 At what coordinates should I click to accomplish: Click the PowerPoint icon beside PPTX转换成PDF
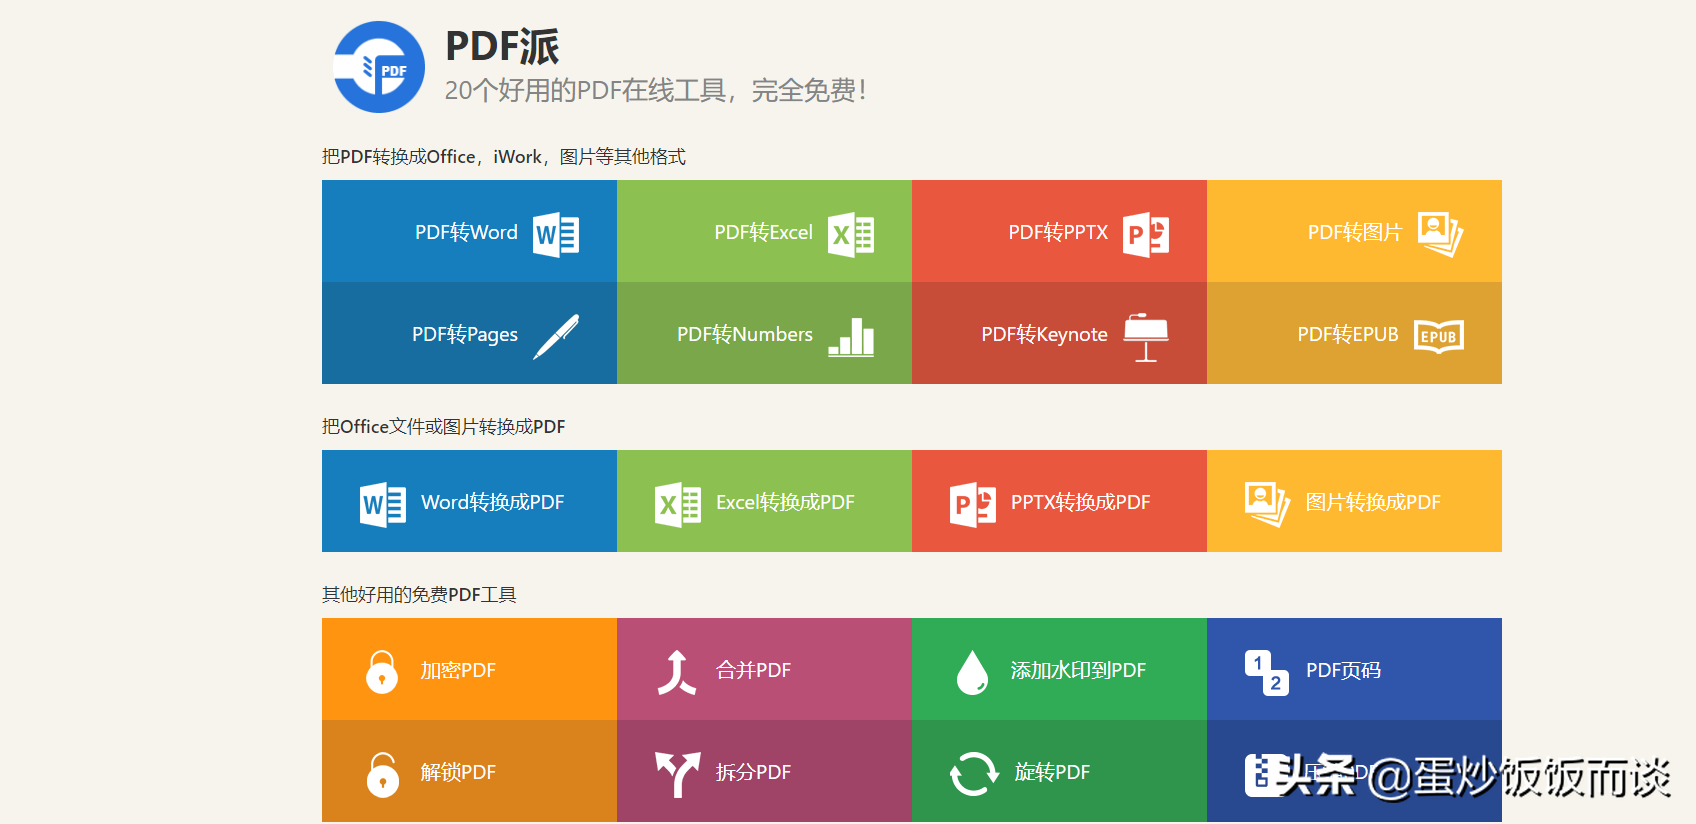click(973, 505)
